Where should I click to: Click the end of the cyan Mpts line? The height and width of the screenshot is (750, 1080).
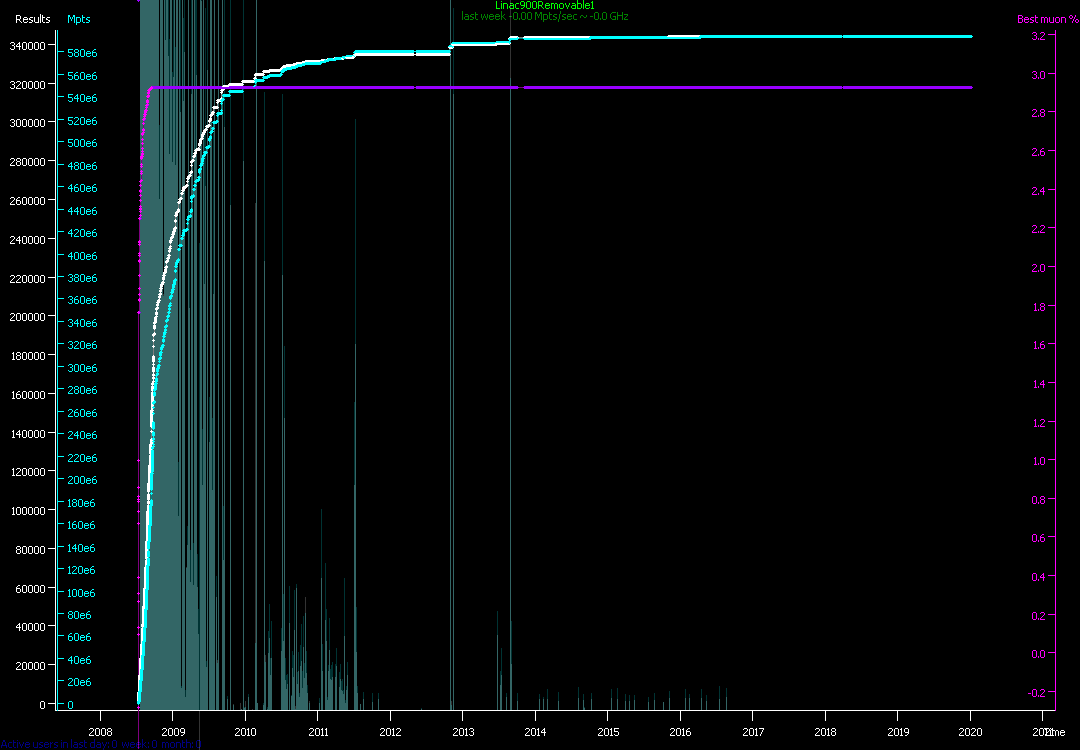[x=970, y=37]
